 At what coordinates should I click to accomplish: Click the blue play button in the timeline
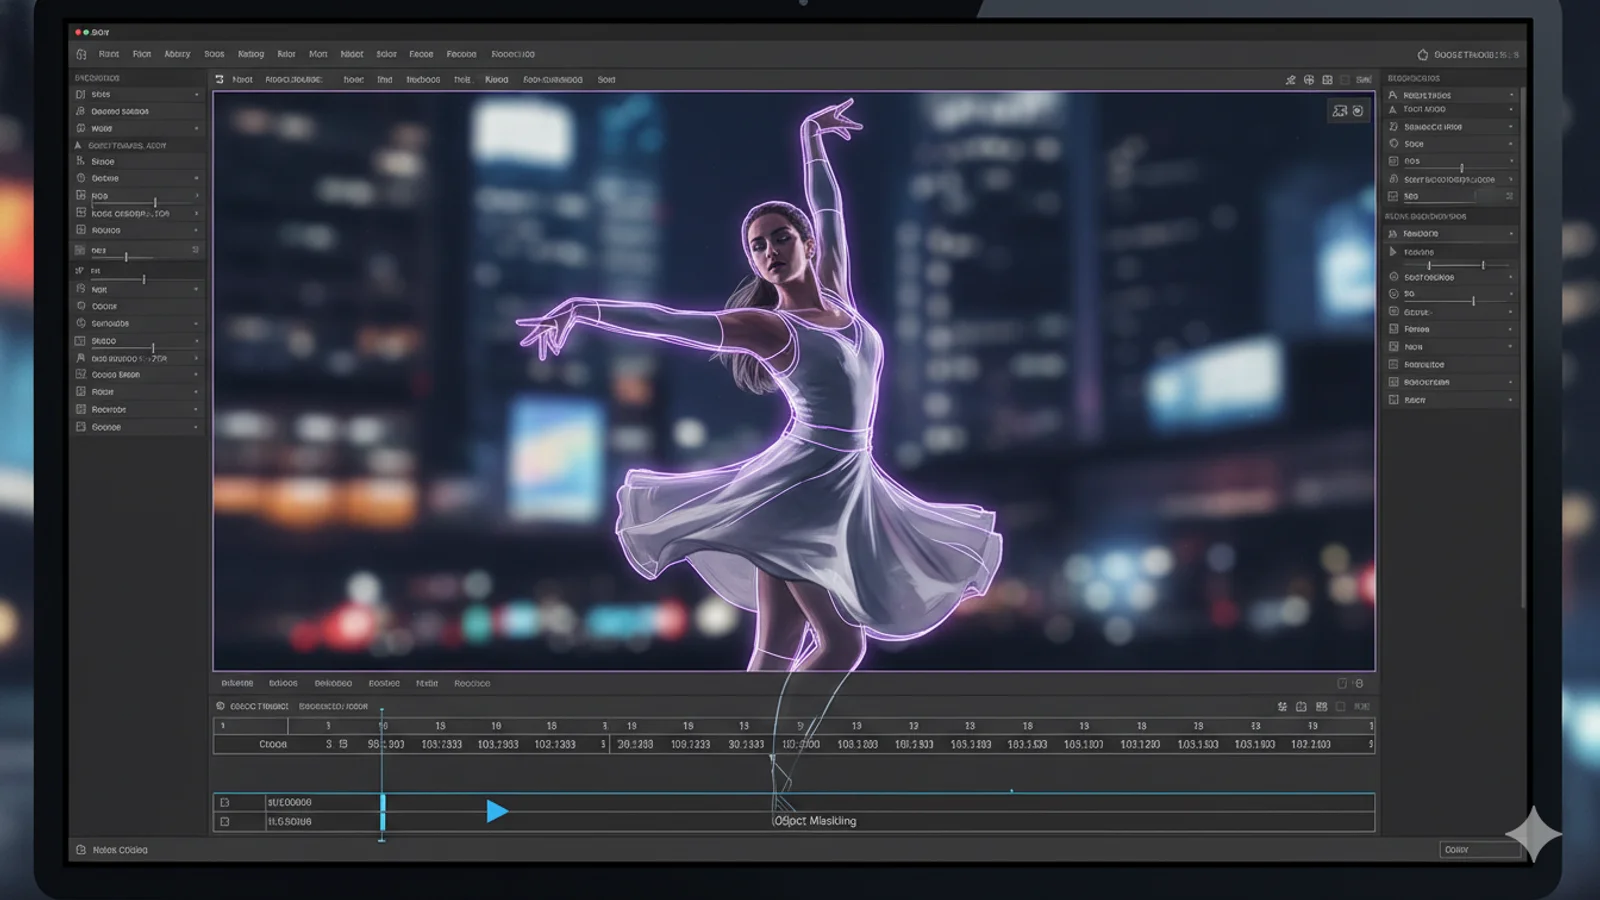coord(497,811)
